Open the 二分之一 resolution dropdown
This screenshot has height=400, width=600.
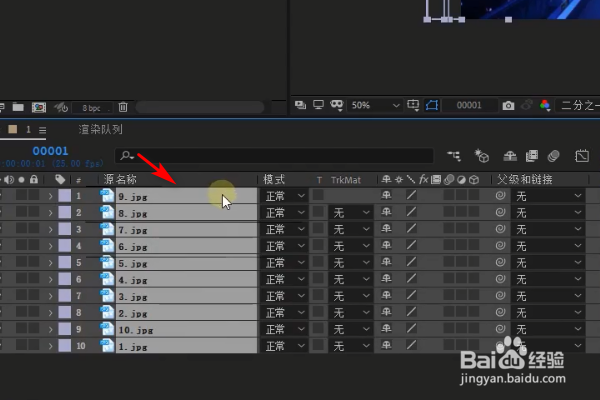pos(578,105)
